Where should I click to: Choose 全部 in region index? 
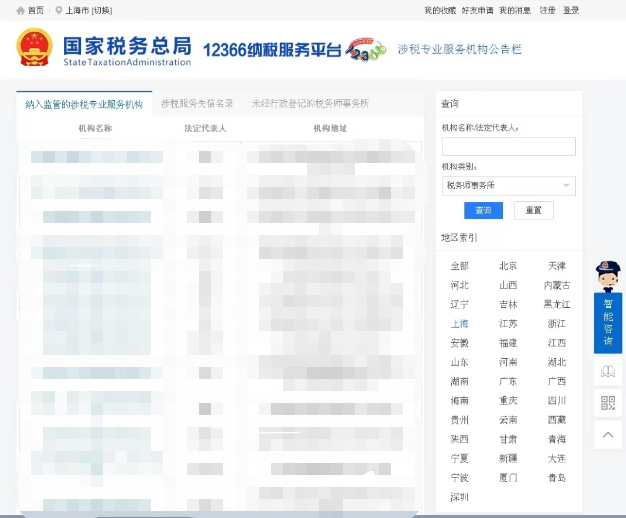[460, 266]
